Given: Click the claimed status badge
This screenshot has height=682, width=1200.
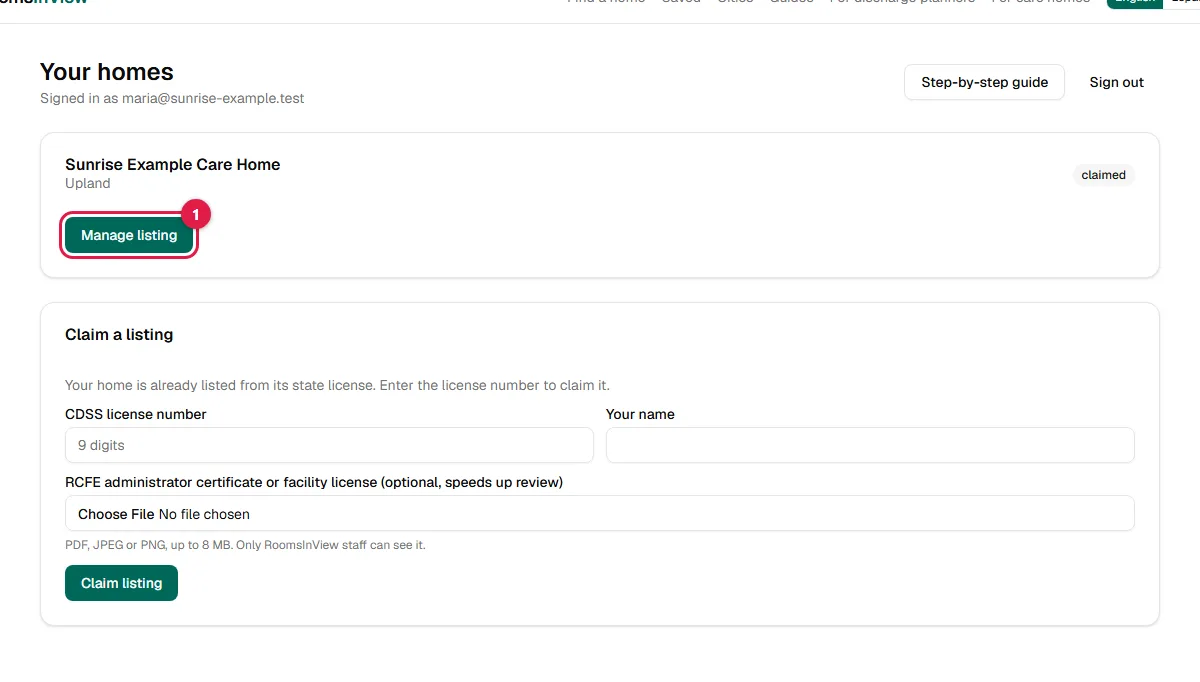Looking at the screenshot, I should [x=1104, y=175].
